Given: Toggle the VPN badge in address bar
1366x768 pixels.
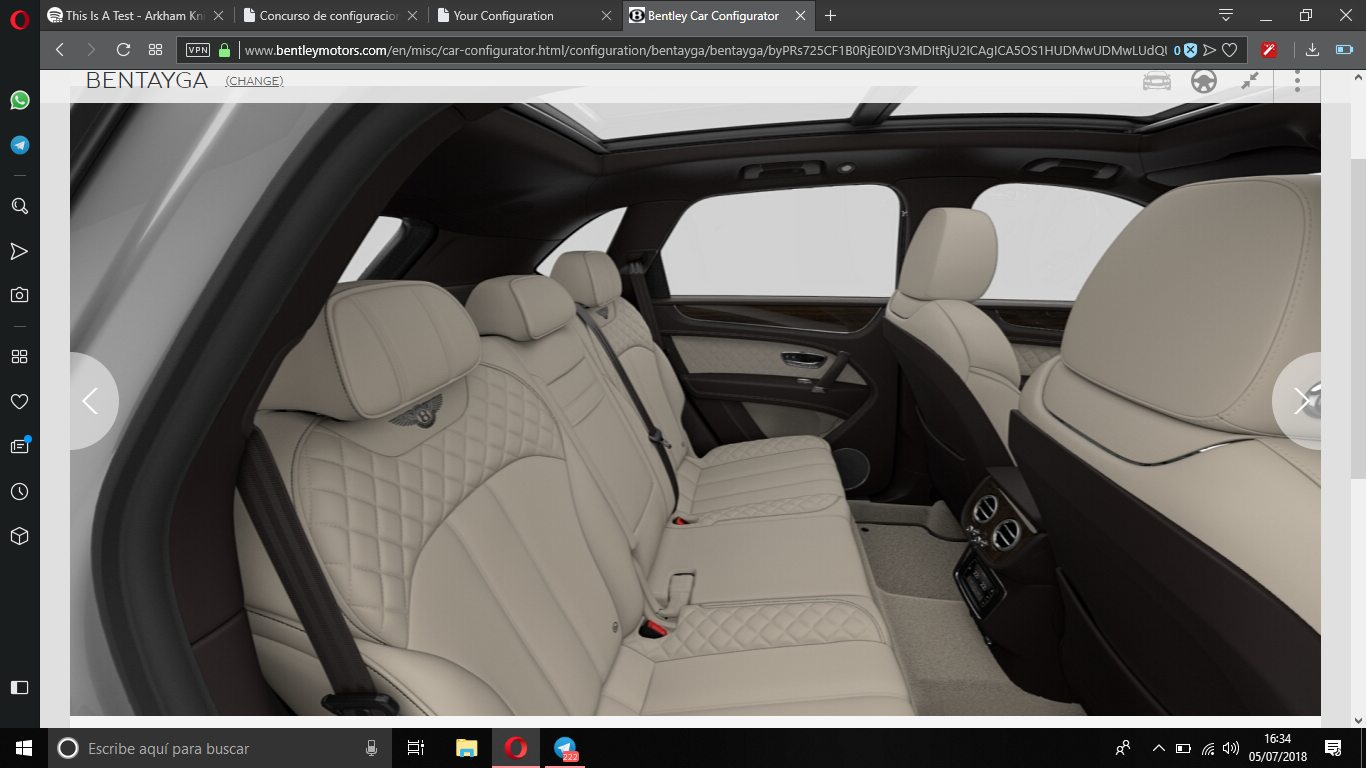Looking at the screenshot, I should pos(198,50).
